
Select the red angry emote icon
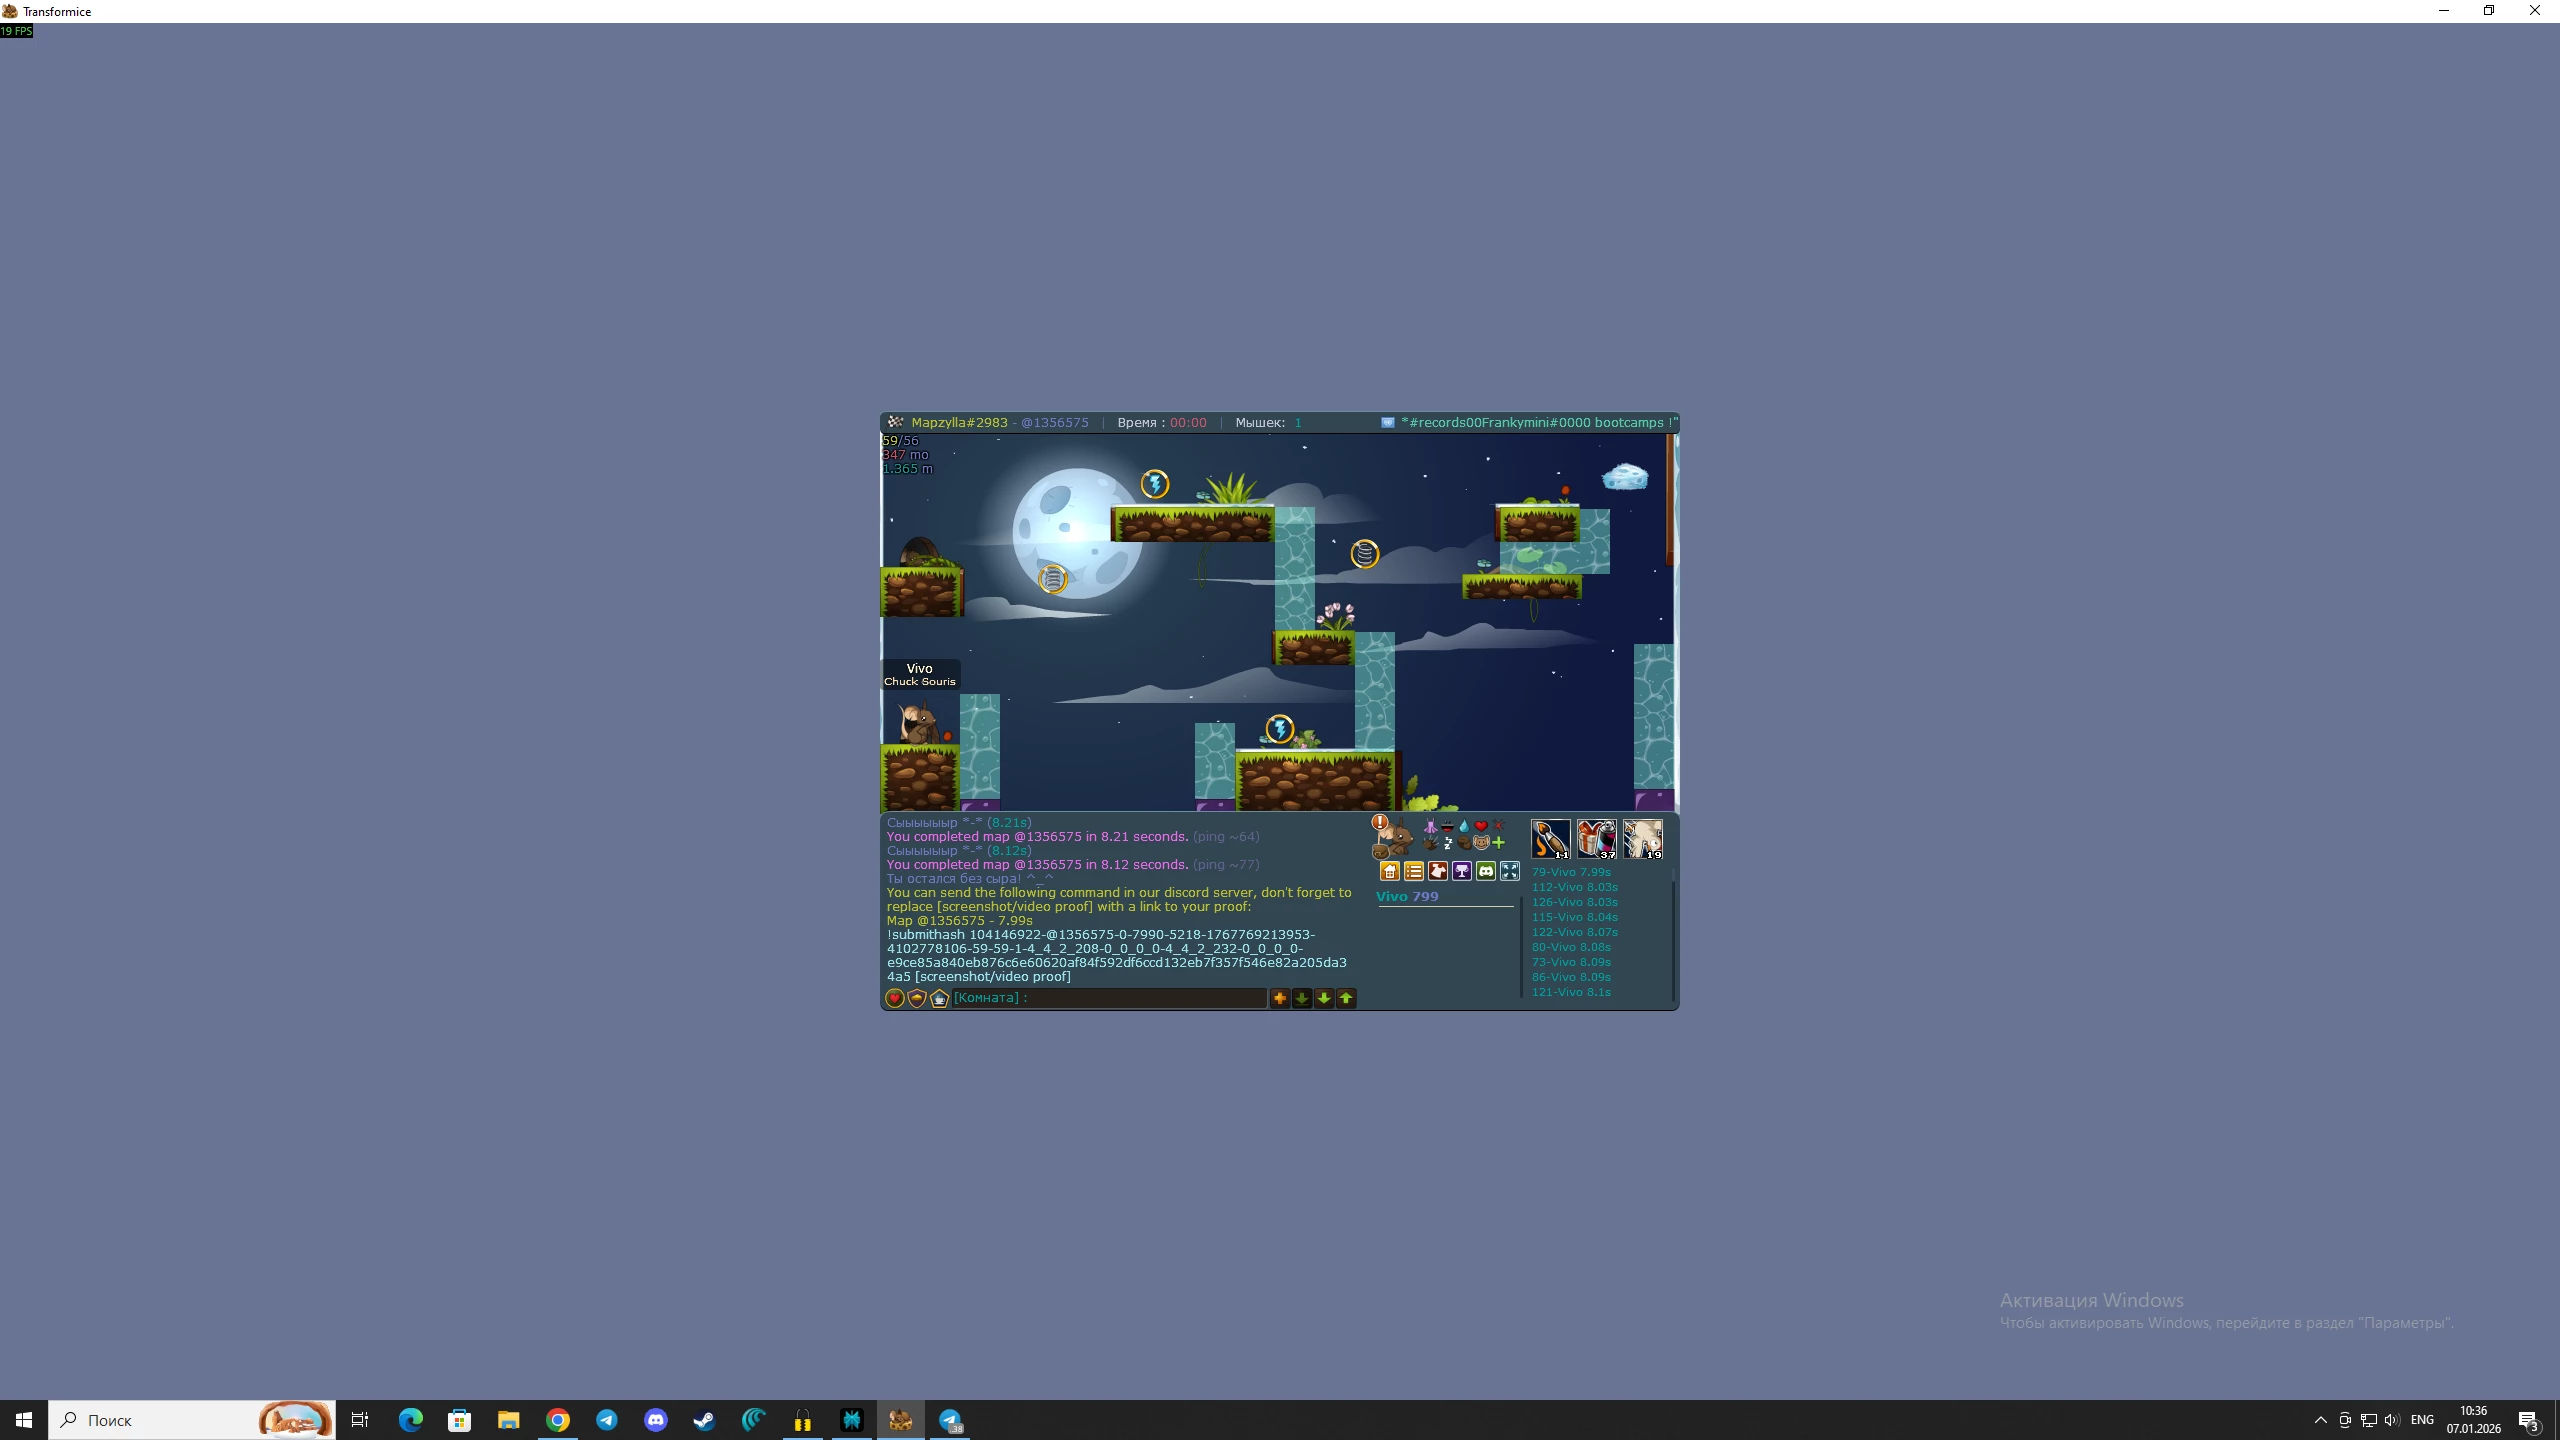click(1498, 827)
